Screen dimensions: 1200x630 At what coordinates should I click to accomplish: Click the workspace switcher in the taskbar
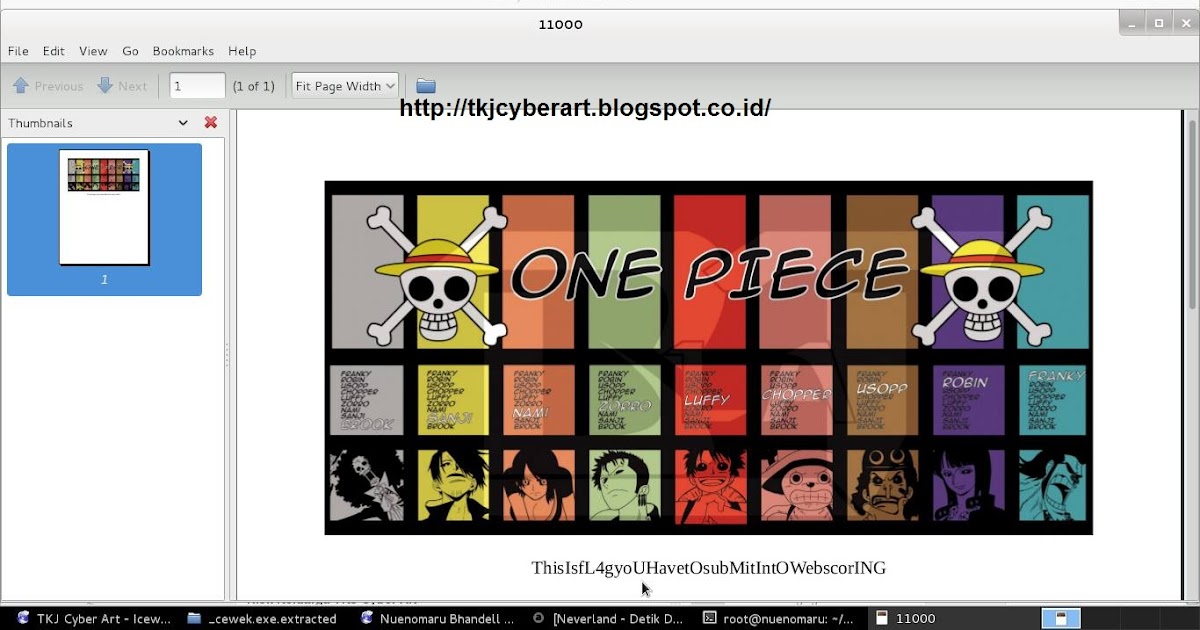(1061, 619)
